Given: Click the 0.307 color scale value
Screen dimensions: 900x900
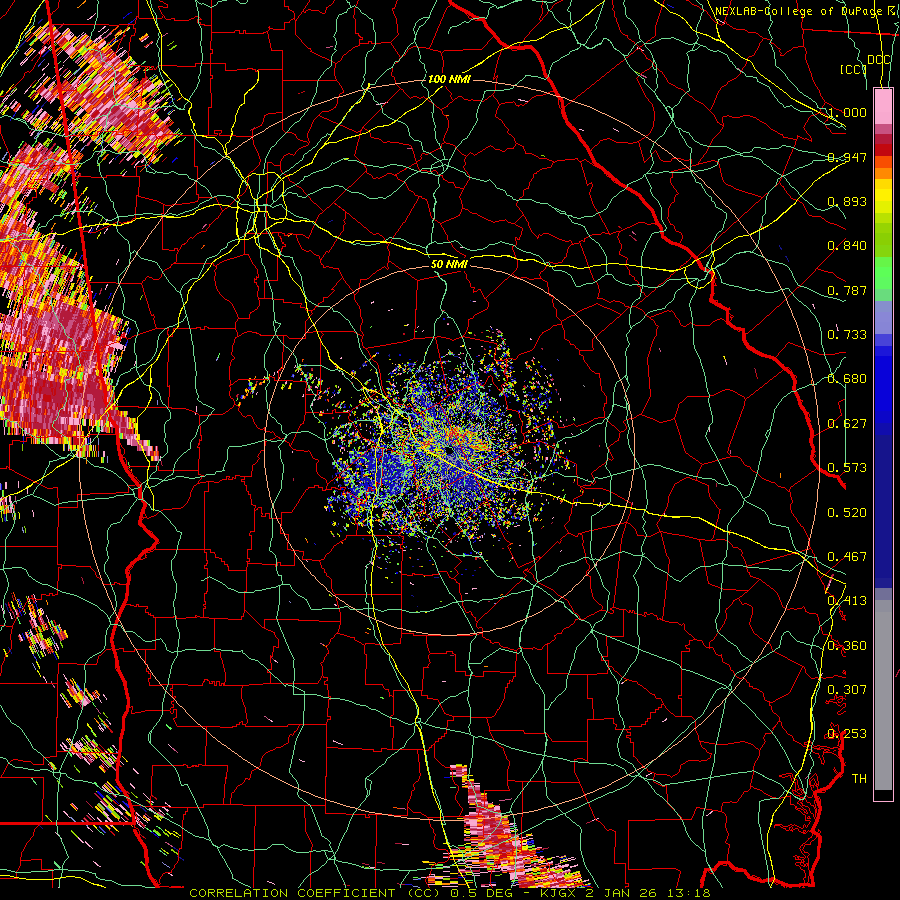Looking at the screenshot, I should 847,690.
